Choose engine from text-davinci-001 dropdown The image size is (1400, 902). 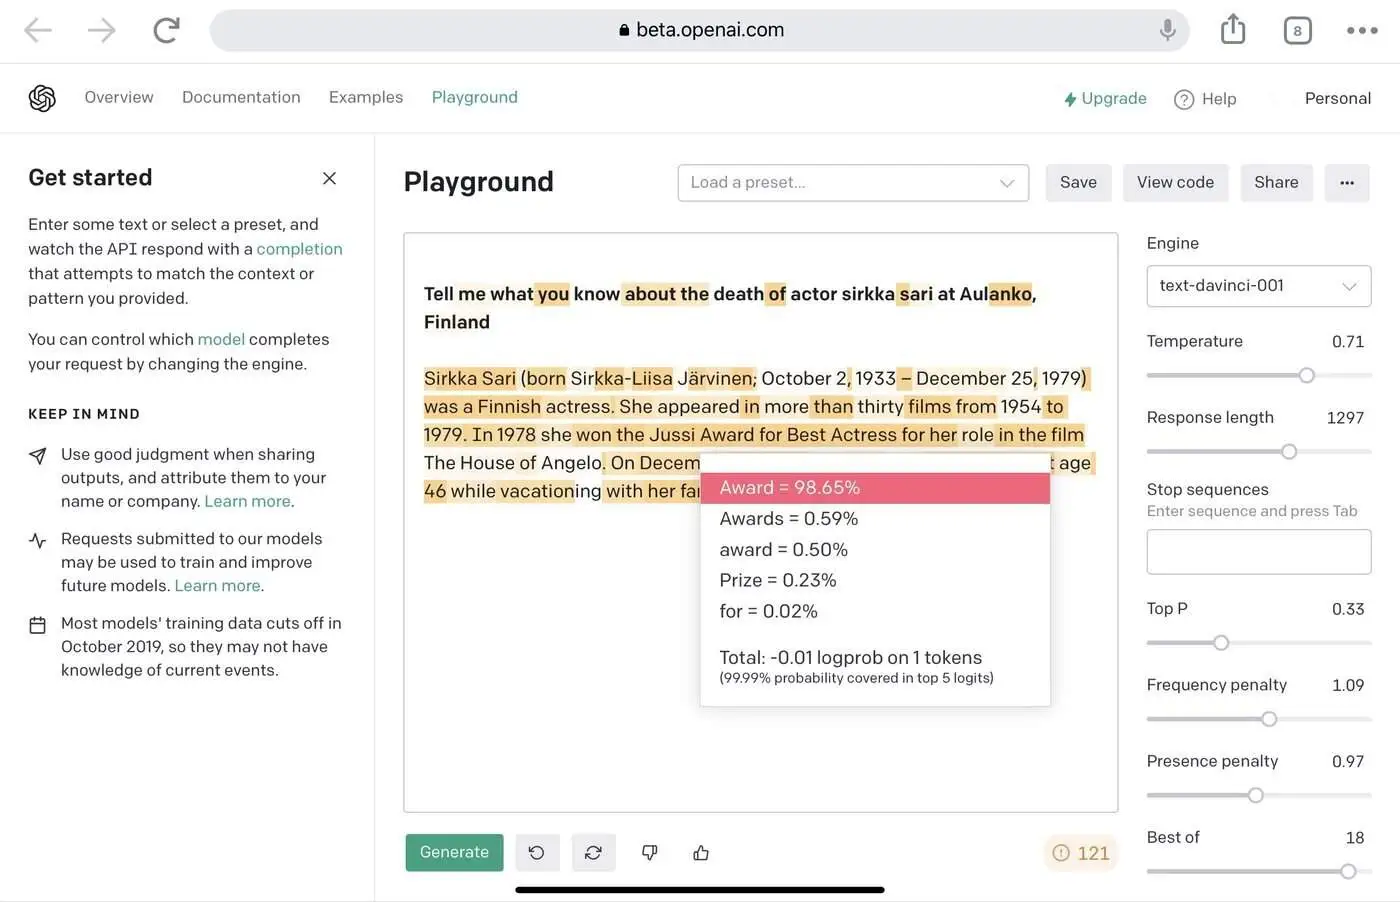tap(1258, 286)
